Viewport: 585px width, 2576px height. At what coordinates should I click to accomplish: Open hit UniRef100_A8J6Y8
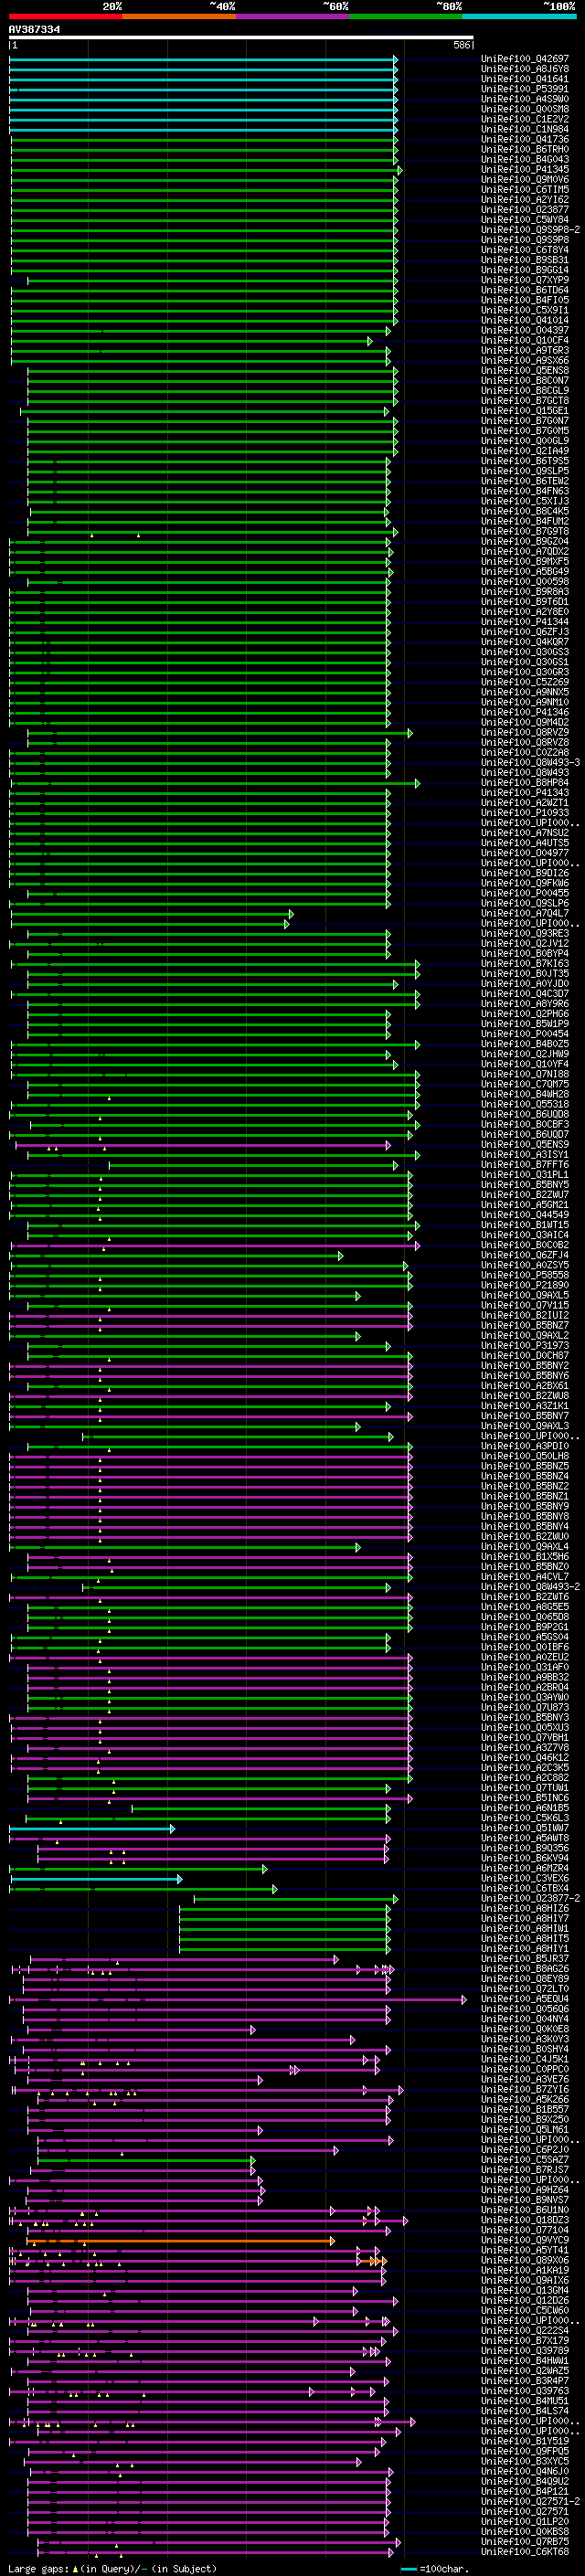coord(525,70)
